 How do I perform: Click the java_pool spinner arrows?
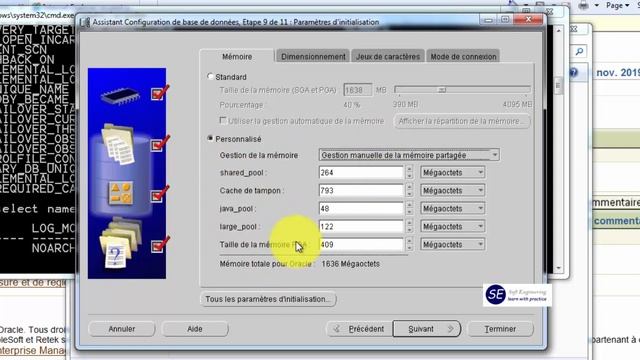tap(409, 209)
